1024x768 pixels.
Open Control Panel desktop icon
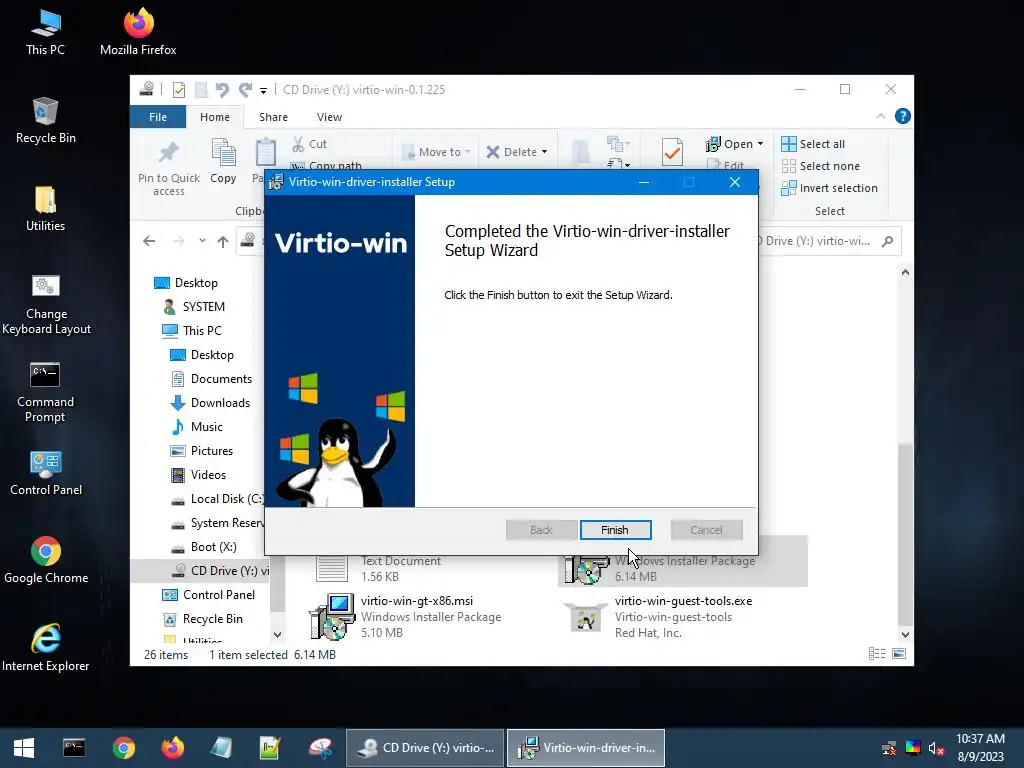tap(46, 473)
